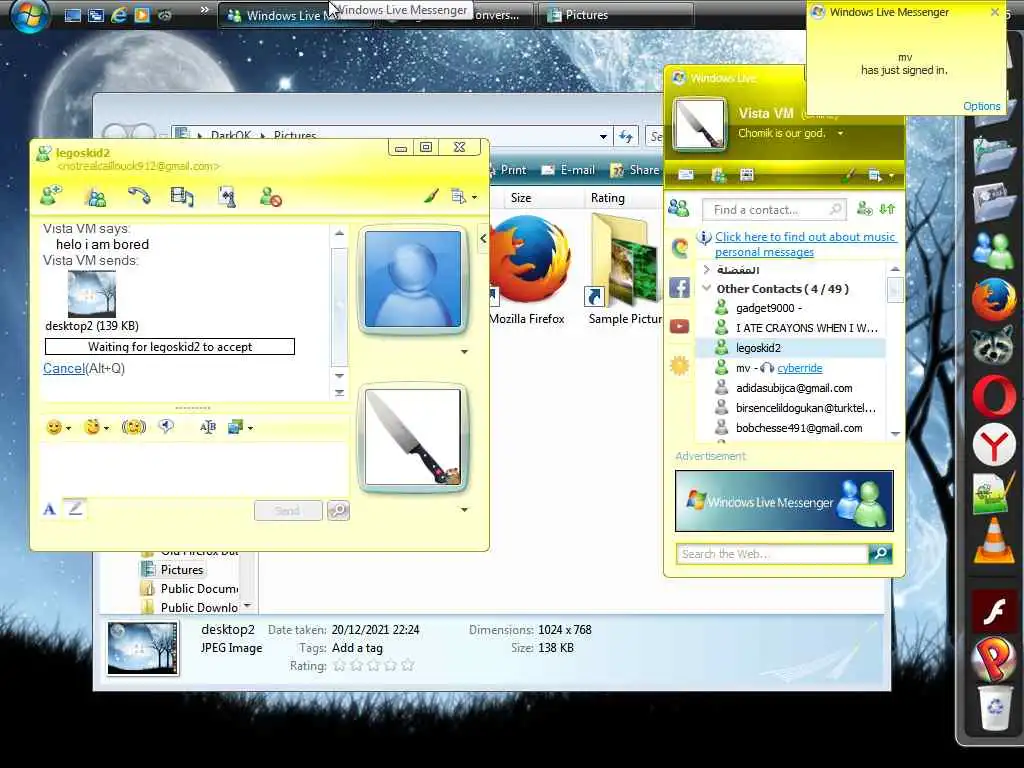Screen dimensions: 1024x768
Task: Click the desktop2 image thumbnail in conversation
Action: (x=91, y=294)
